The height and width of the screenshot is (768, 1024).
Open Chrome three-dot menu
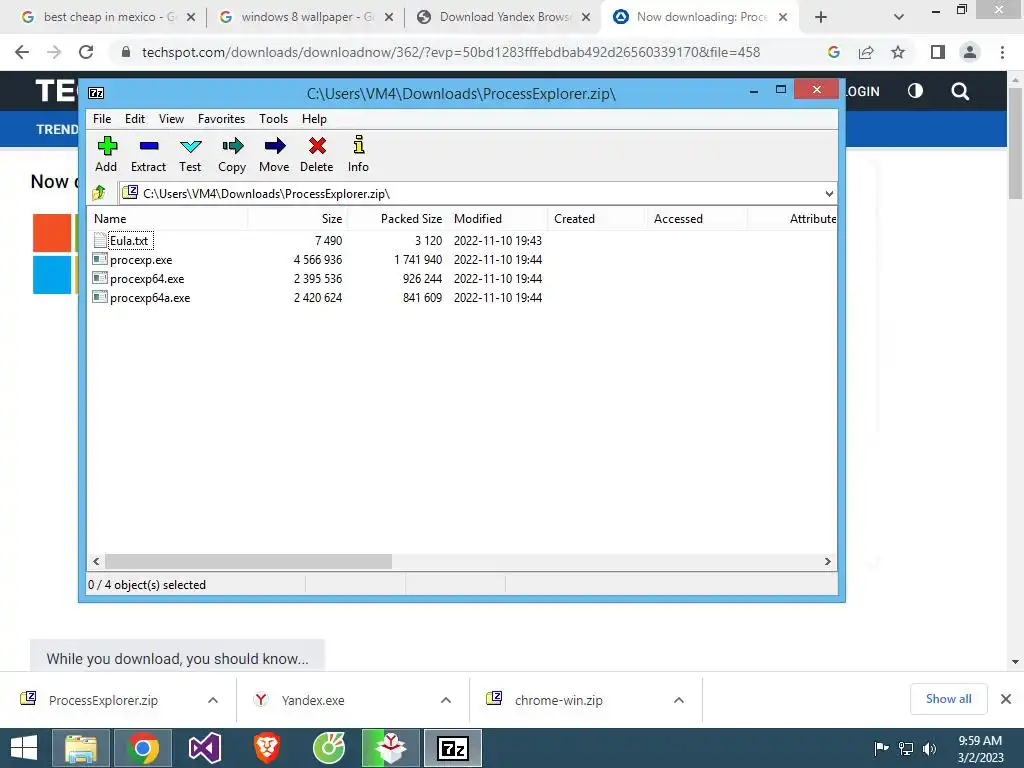(x=1002, y=52)
